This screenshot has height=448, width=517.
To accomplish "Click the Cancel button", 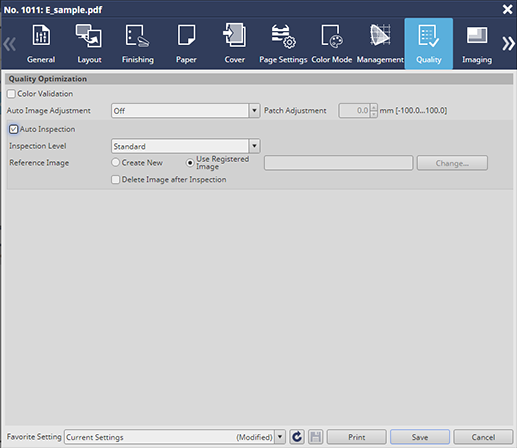I will tap(483, 437).
